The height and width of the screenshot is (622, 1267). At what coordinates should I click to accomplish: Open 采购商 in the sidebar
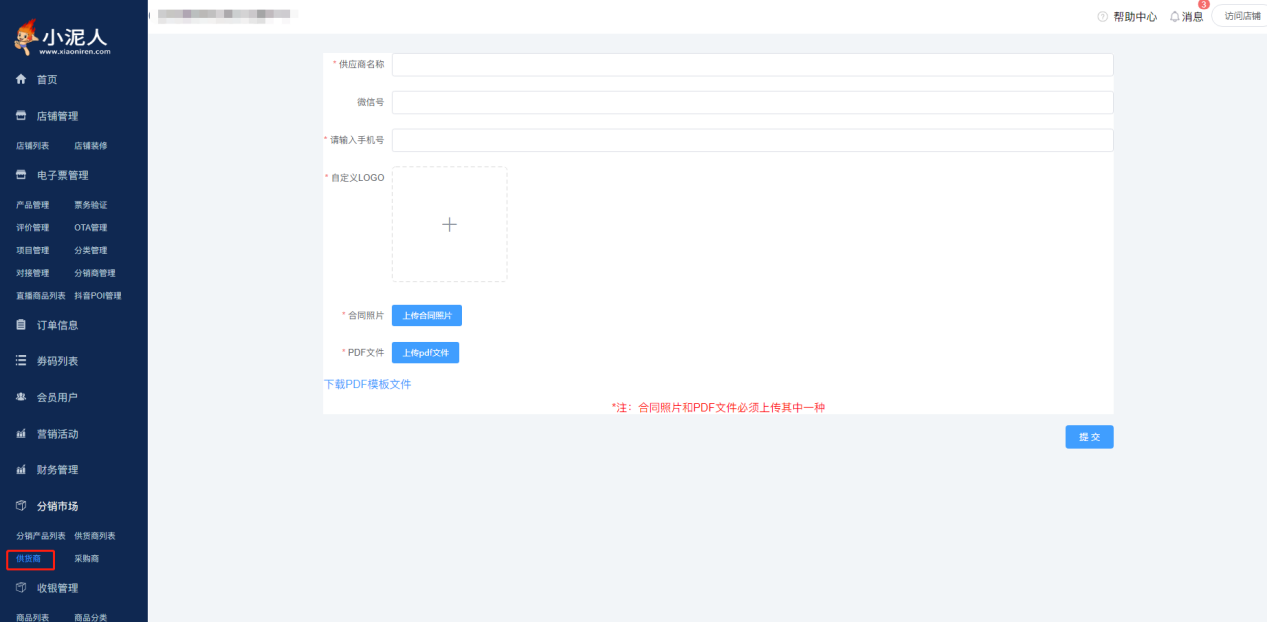pyautogui.click(x=86, y=559)
